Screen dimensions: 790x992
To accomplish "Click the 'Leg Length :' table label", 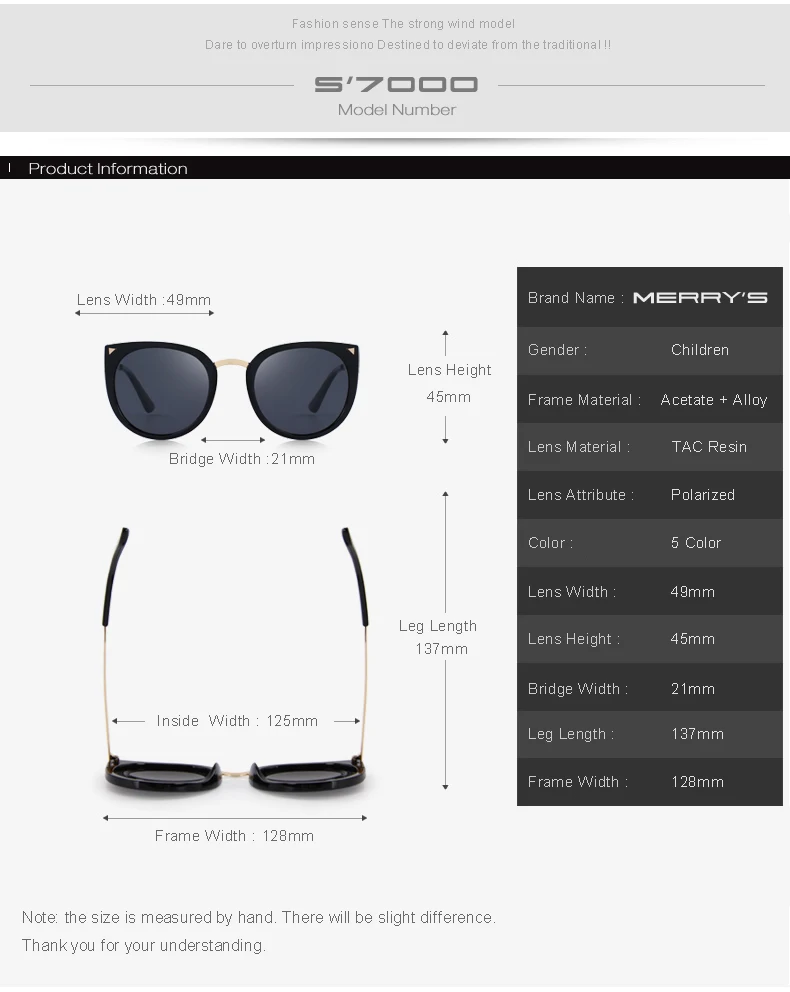I will [571, 734].
